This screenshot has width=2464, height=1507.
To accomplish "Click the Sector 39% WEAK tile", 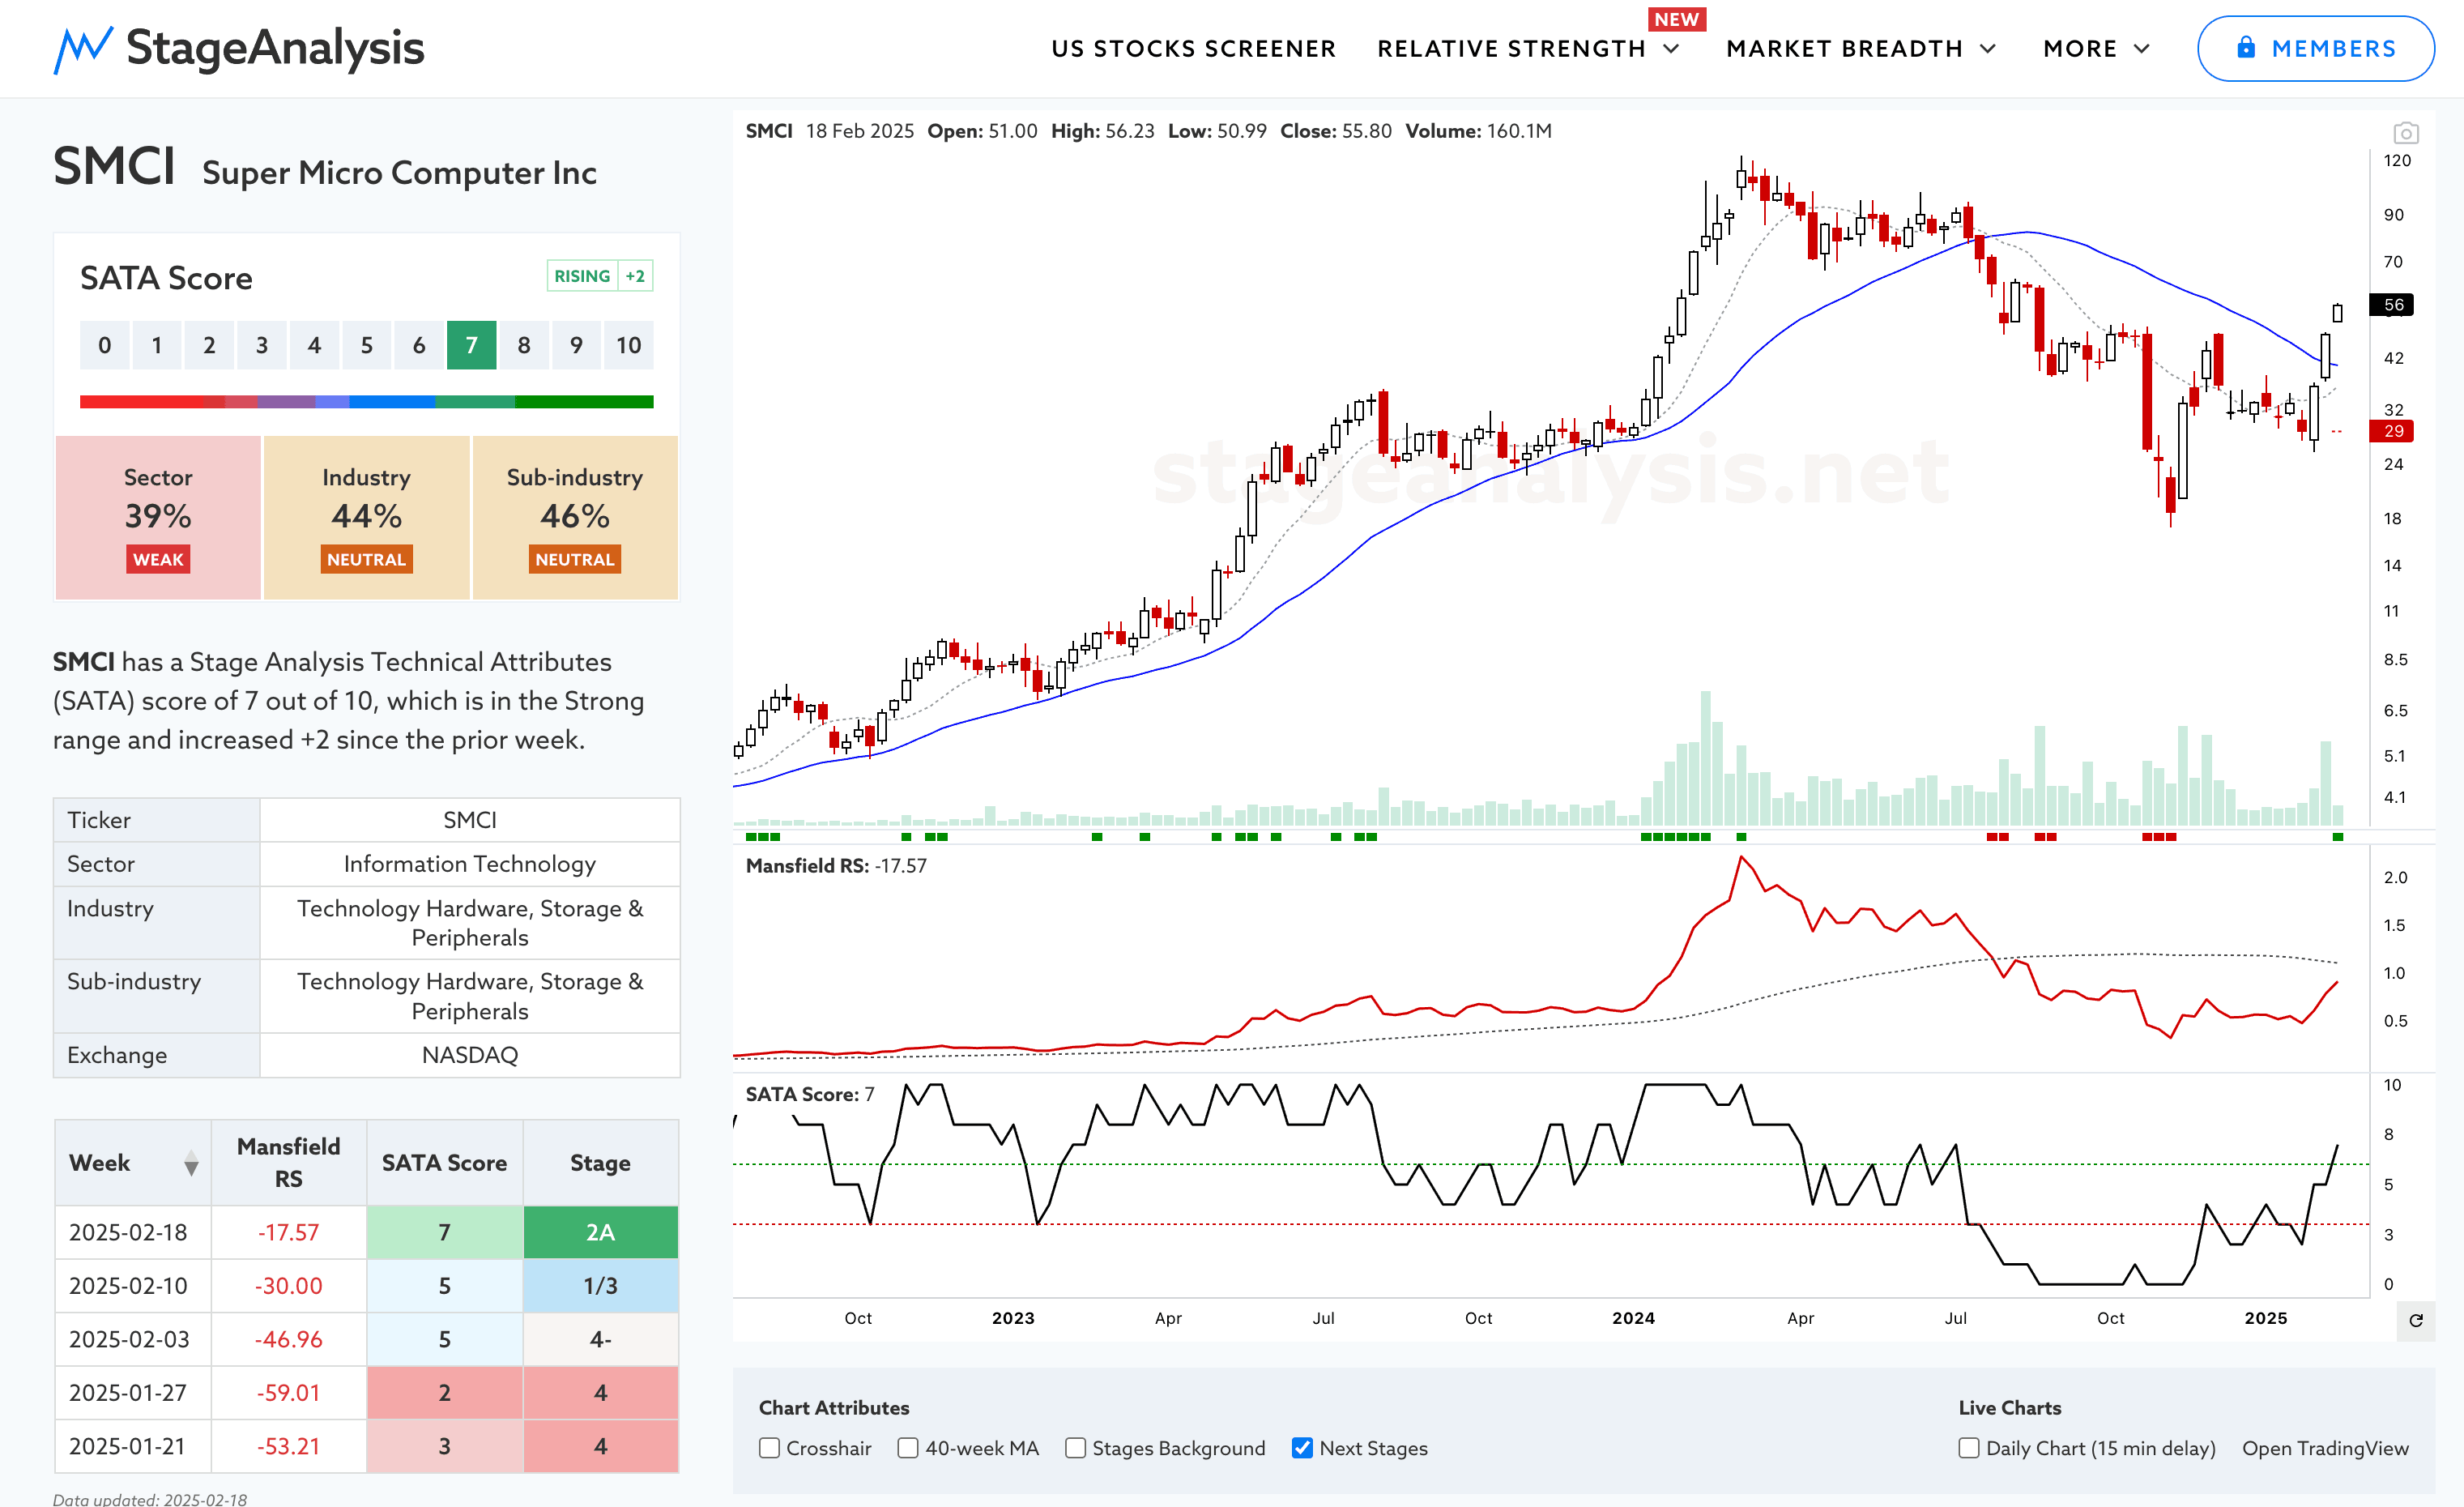I will [x=158, y=517].
